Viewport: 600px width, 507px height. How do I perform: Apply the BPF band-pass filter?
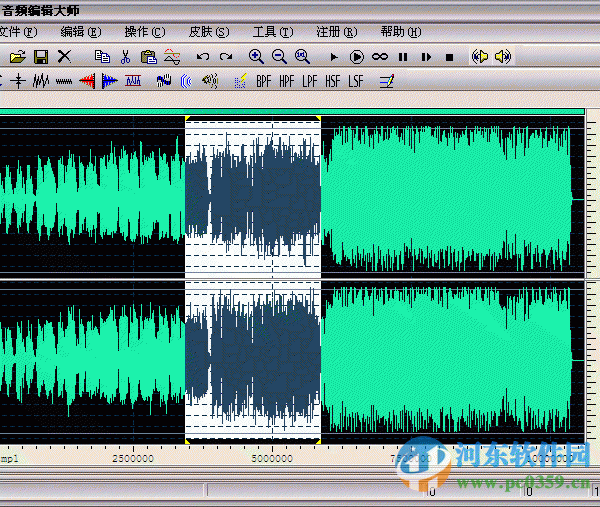tap(264, 81)
